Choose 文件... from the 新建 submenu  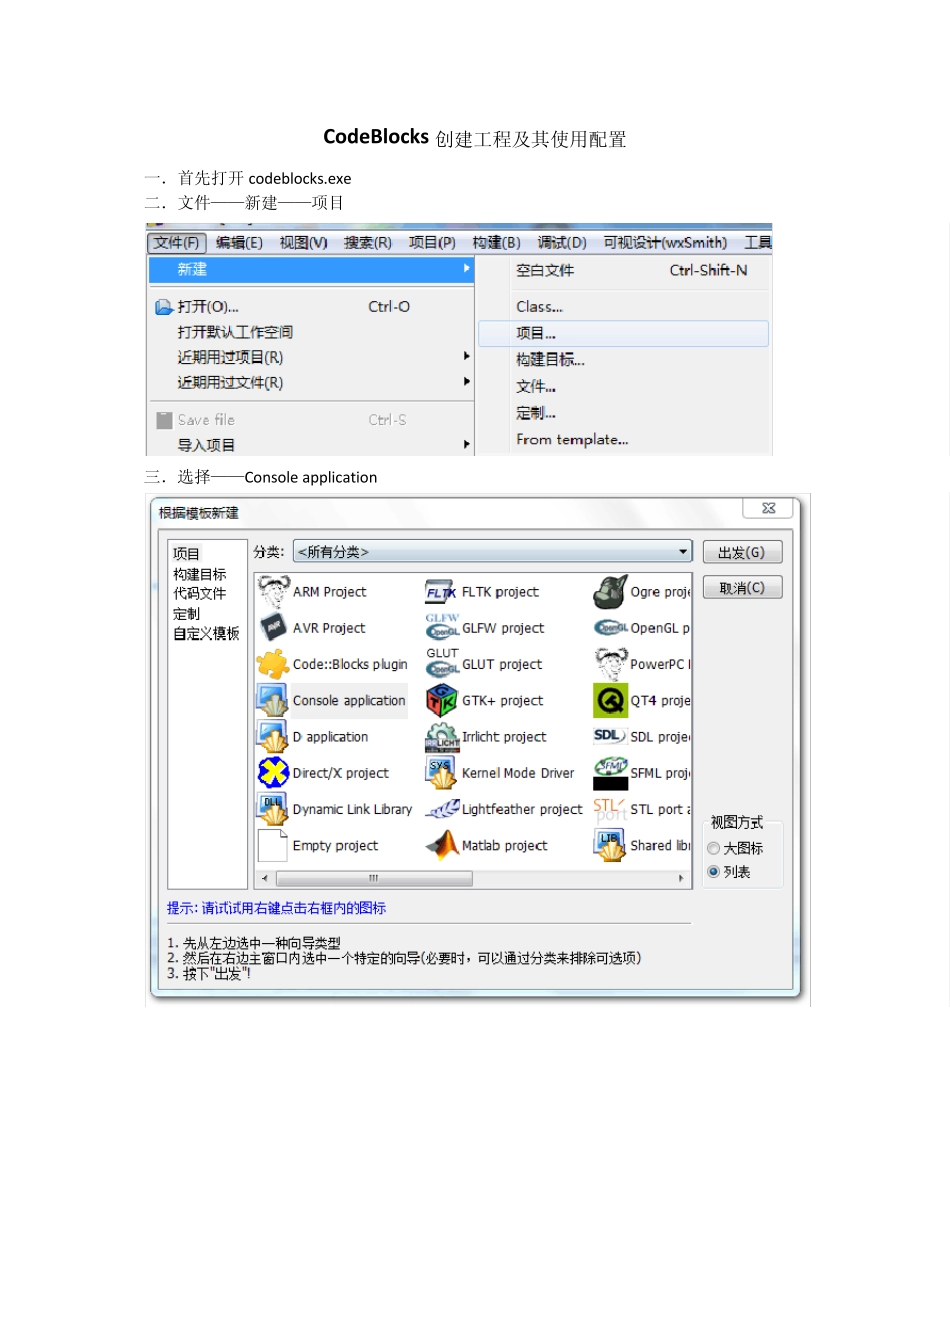coord(624,387)
